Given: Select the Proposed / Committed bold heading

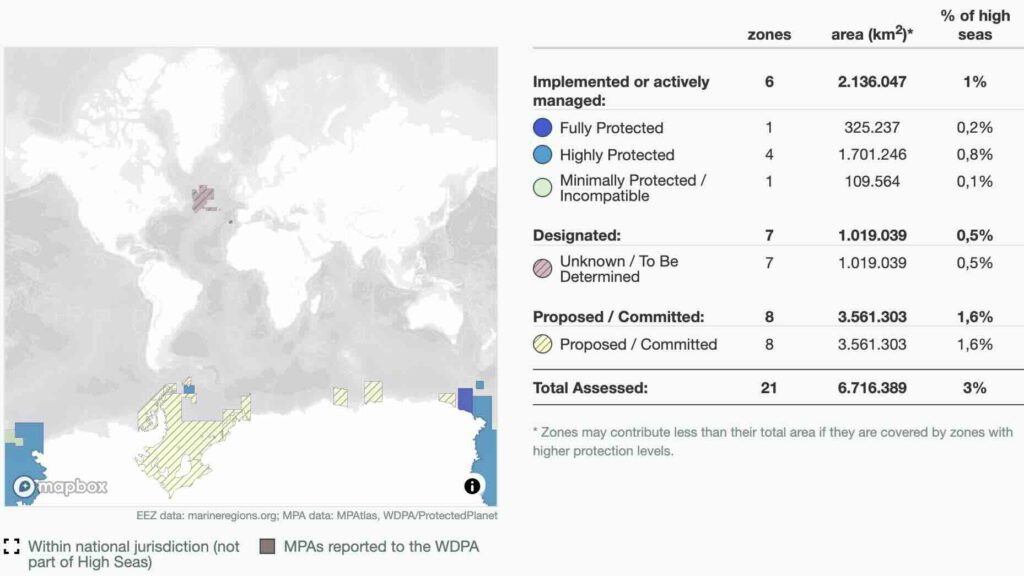Looking at the screenshot, I should tap(619, 317).
